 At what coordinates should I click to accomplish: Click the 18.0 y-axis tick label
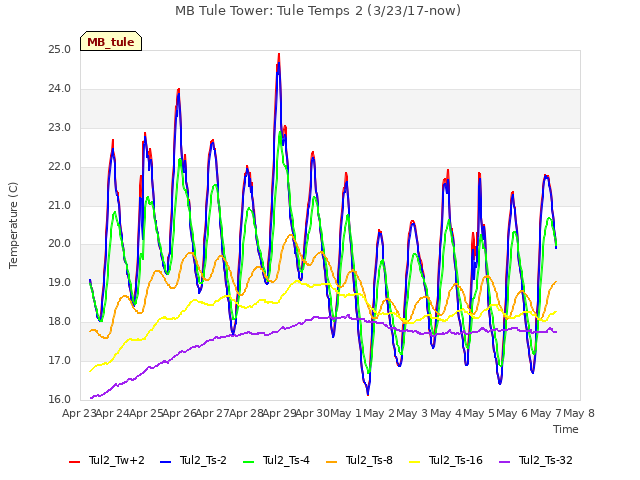(x=60, y=322)
